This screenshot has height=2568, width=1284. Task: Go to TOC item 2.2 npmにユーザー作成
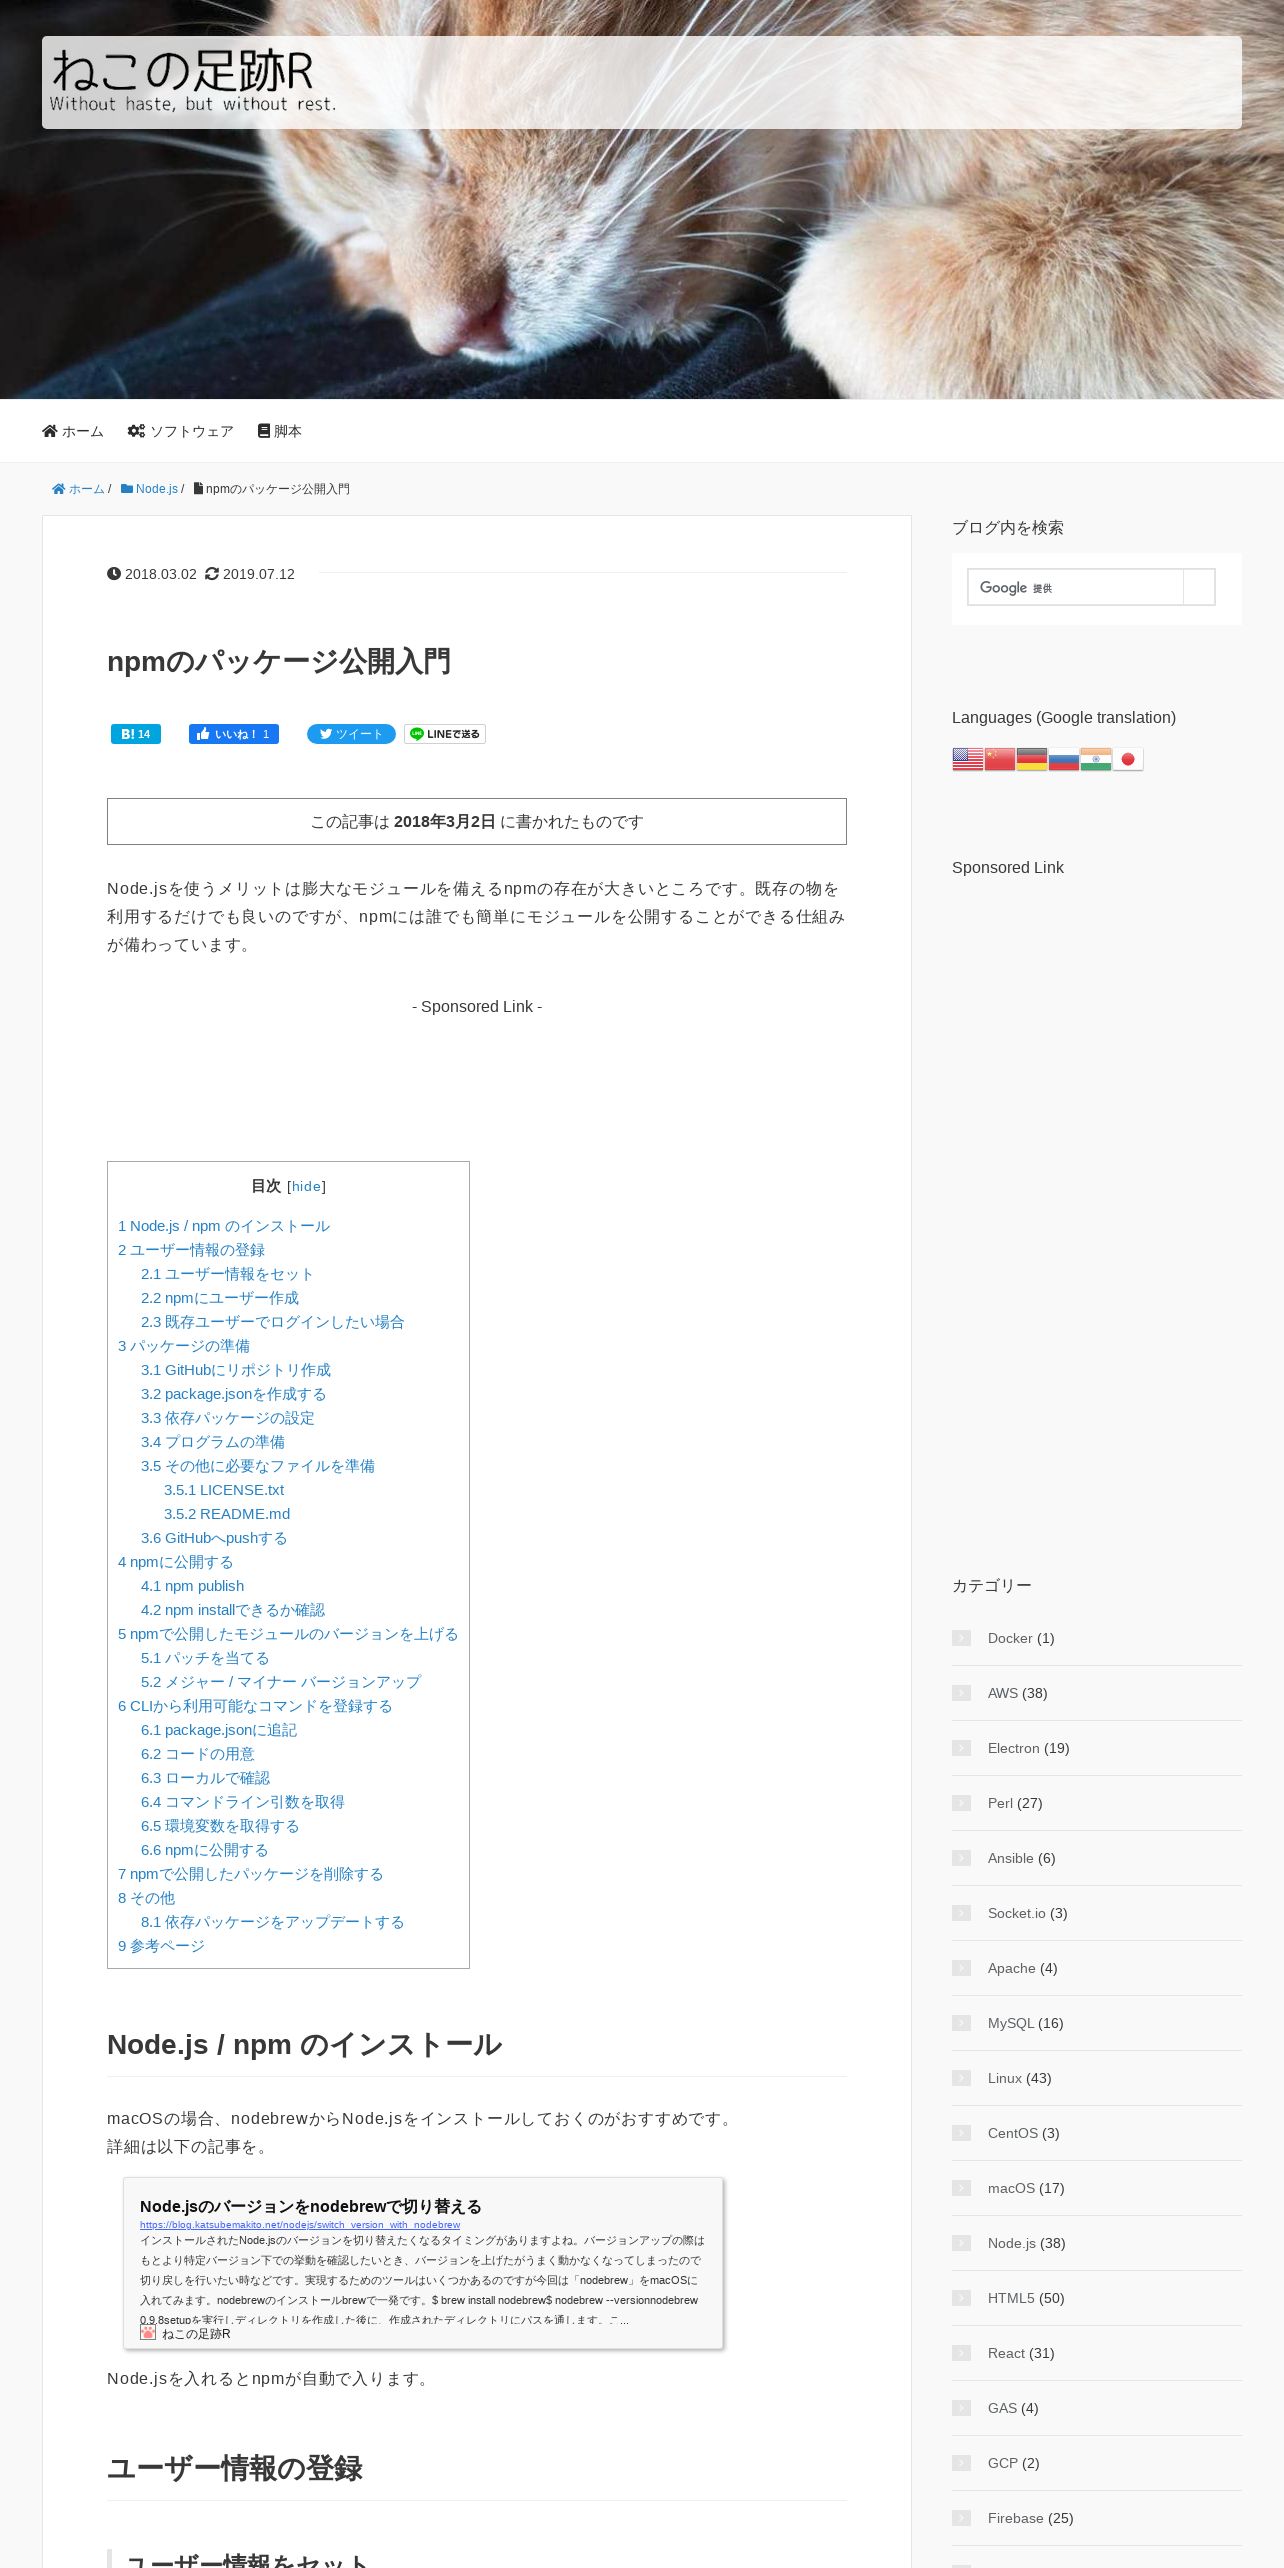[220, 1298]
